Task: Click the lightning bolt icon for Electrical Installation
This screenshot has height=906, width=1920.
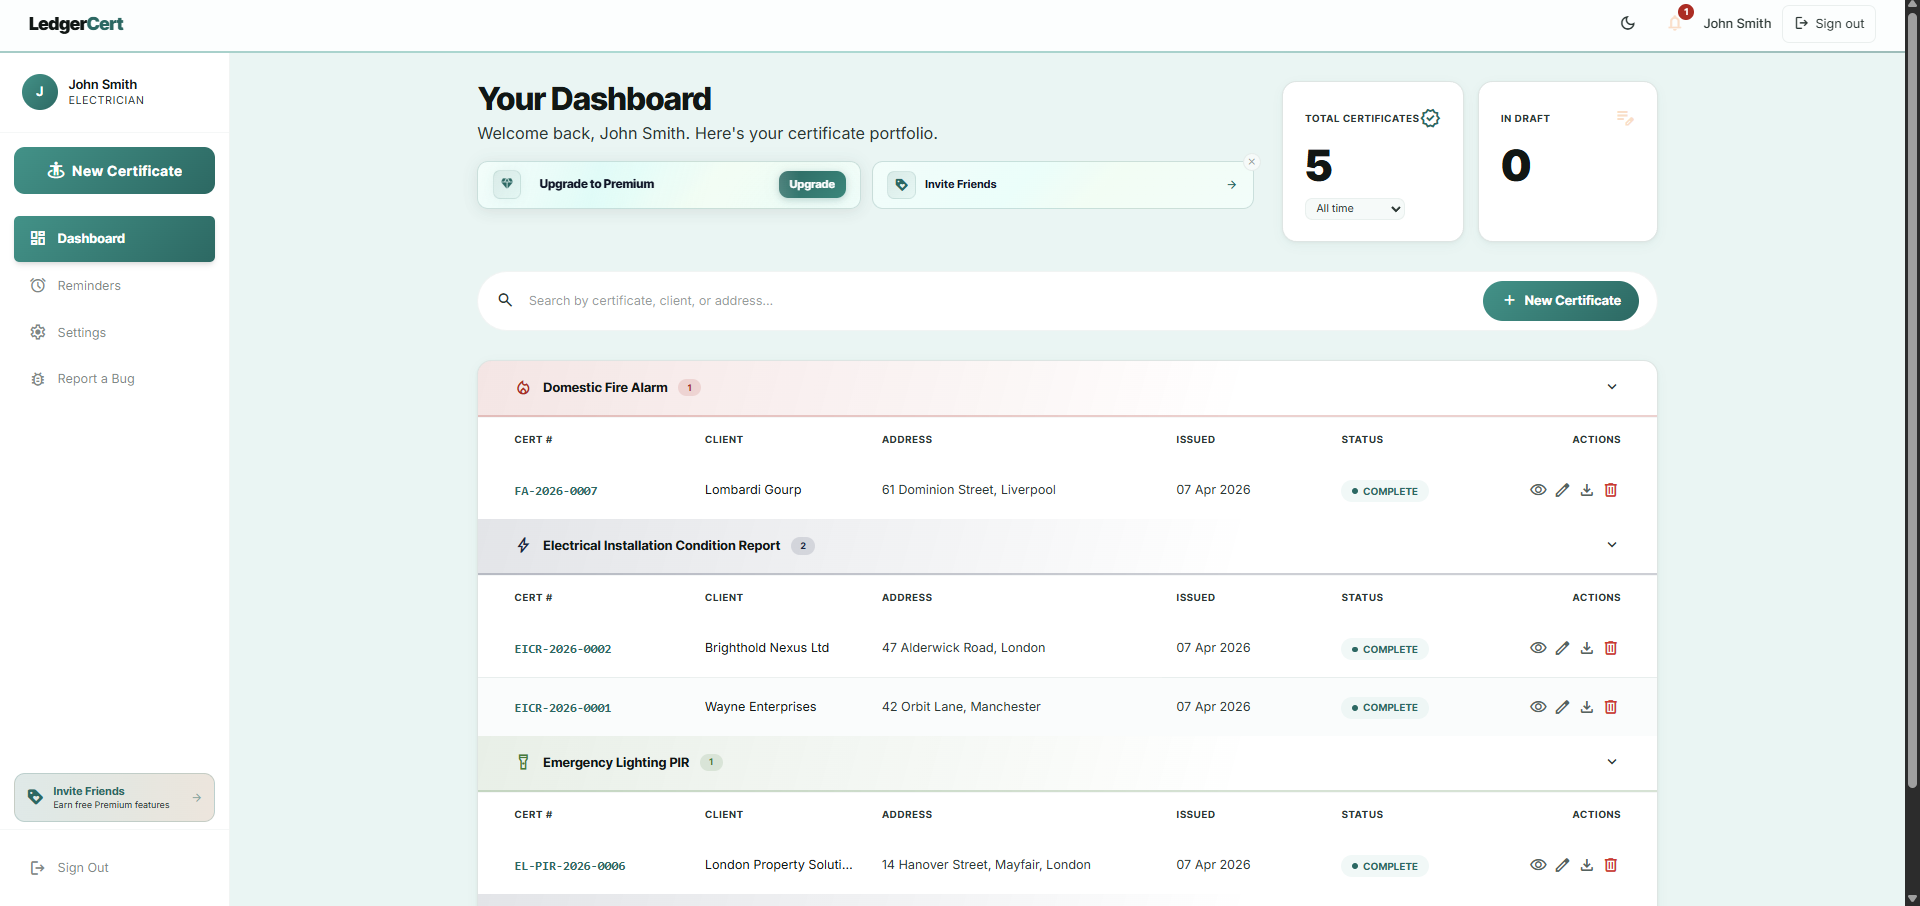Action: click(x=523, y=545)
